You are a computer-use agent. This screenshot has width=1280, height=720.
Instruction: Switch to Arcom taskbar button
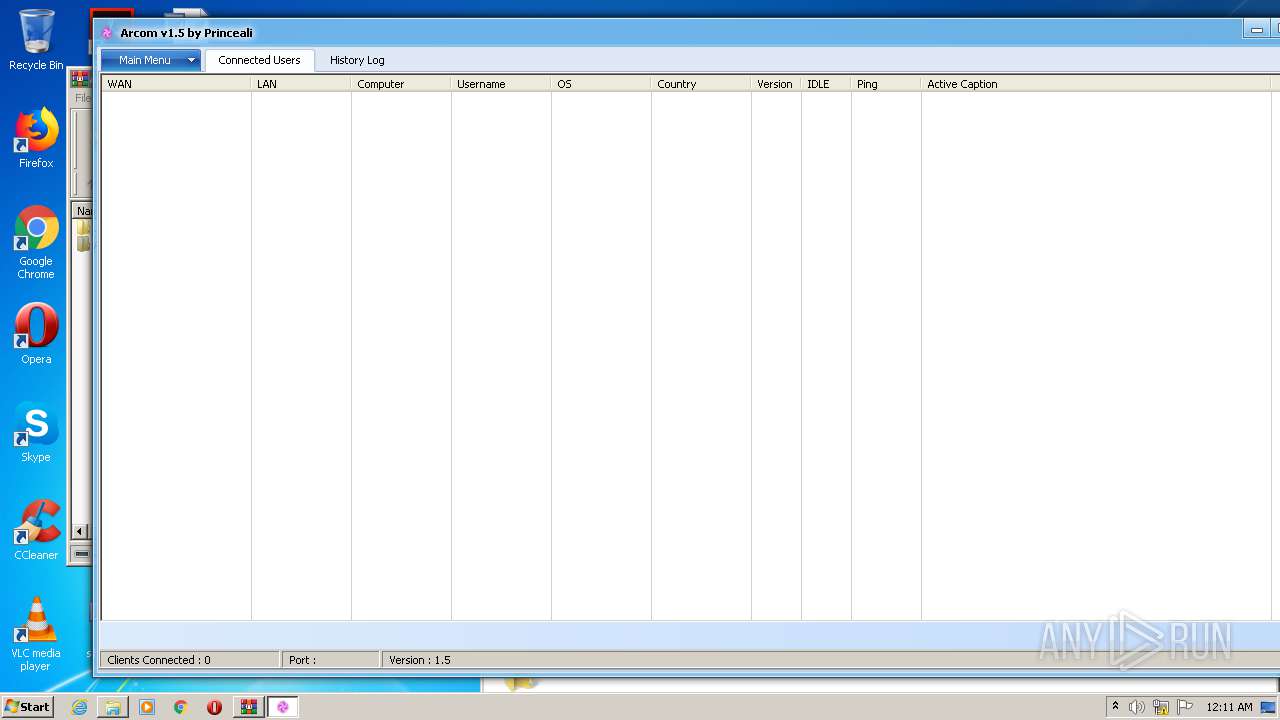click(x=282, y=707)
